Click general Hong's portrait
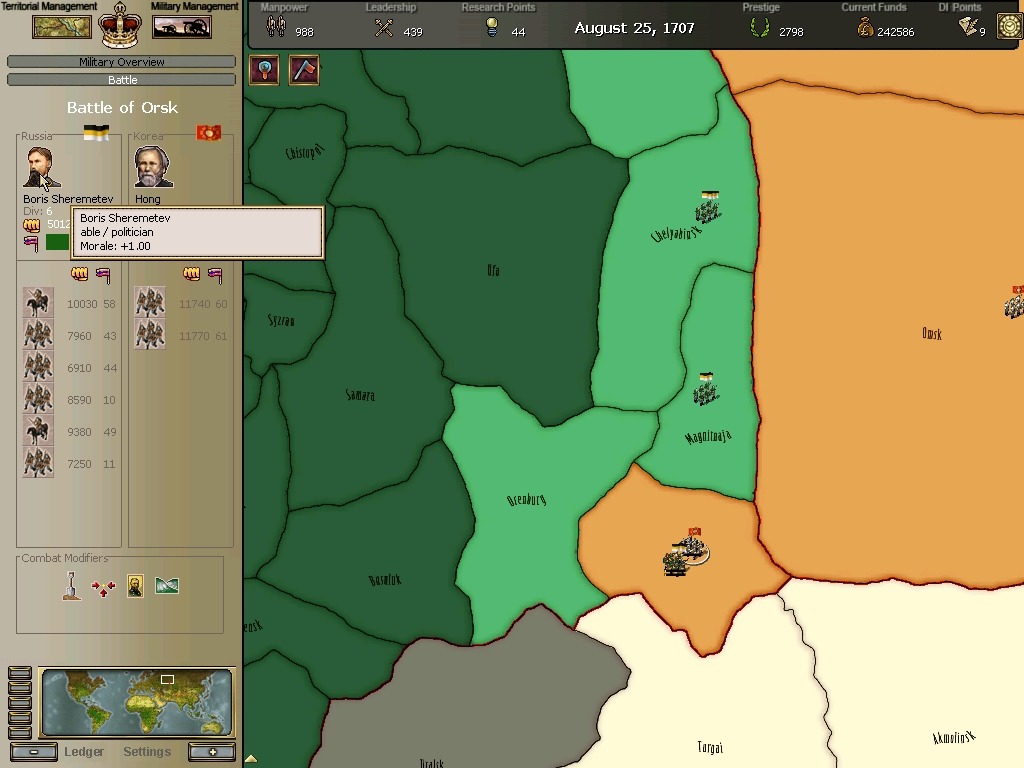Screen dimensions: 1024x768 click(x=153, y=167)
